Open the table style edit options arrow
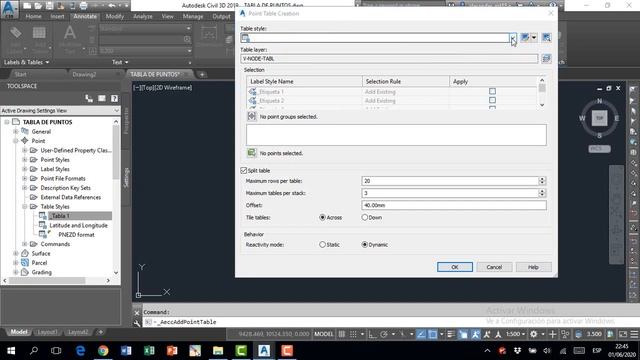The width and height of the screenshot is (640, 360). (534, 38)
